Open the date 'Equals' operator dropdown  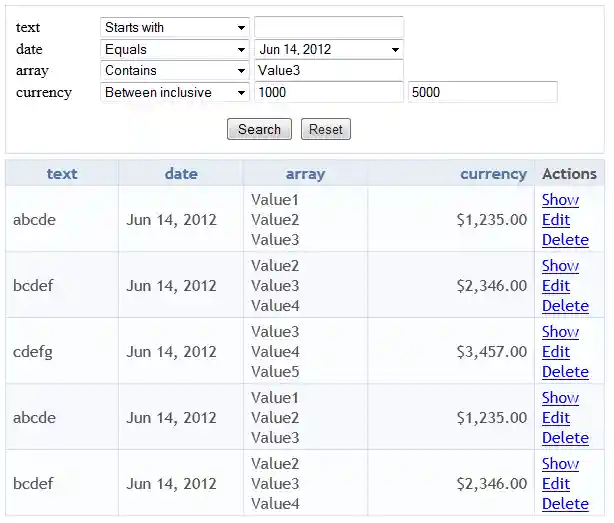[x=175, y=49]
